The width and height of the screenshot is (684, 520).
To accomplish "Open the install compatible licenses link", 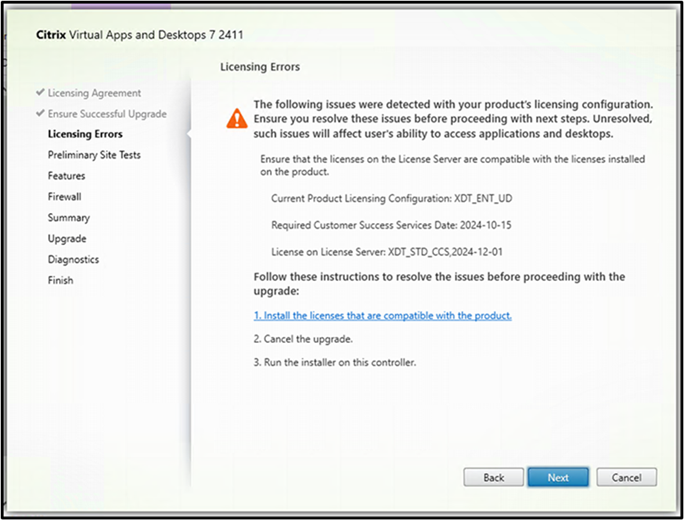I will (x=383, y=315).
